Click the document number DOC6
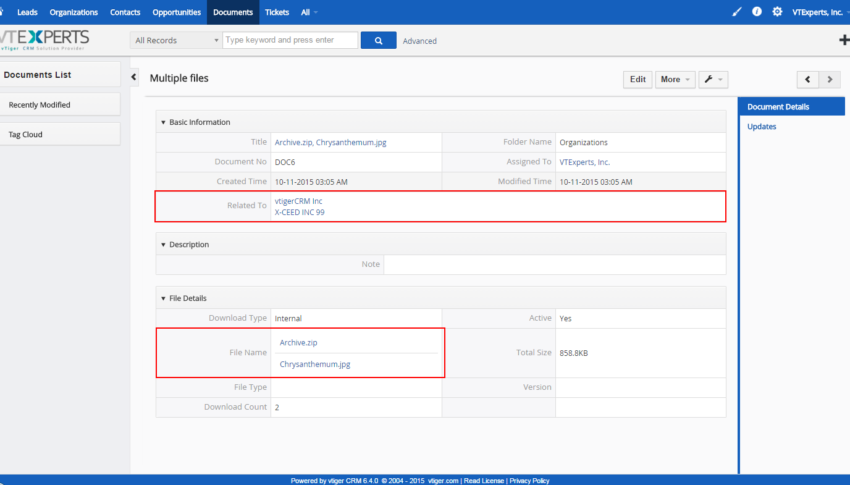Viewport: 850px width, 485px height. click(x=285, y=162)
